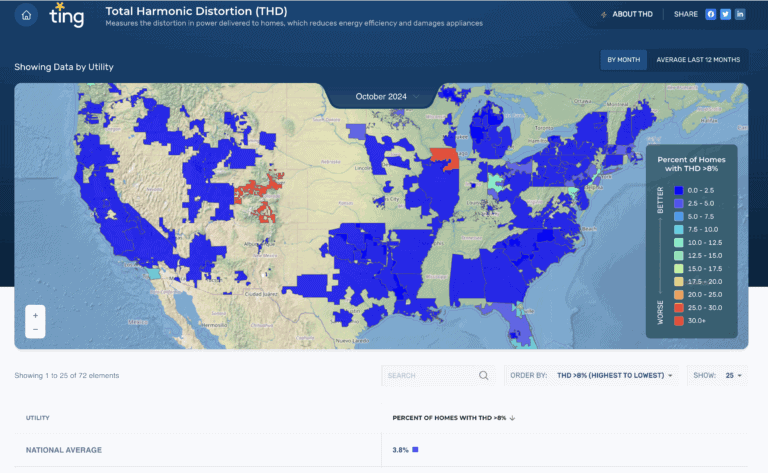Open the Ting logo

click(x=67, y=15)
